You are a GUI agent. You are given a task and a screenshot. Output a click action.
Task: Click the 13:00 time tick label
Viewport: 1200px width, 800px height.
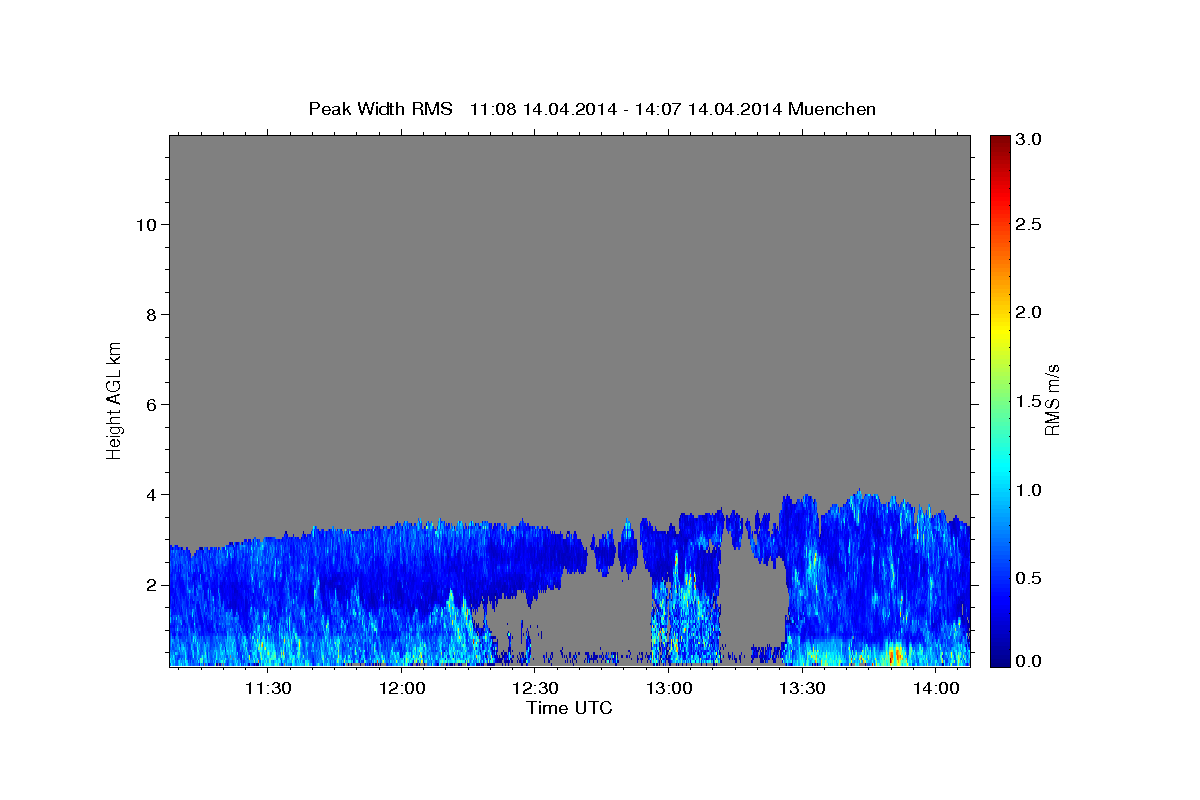(669, 688)
